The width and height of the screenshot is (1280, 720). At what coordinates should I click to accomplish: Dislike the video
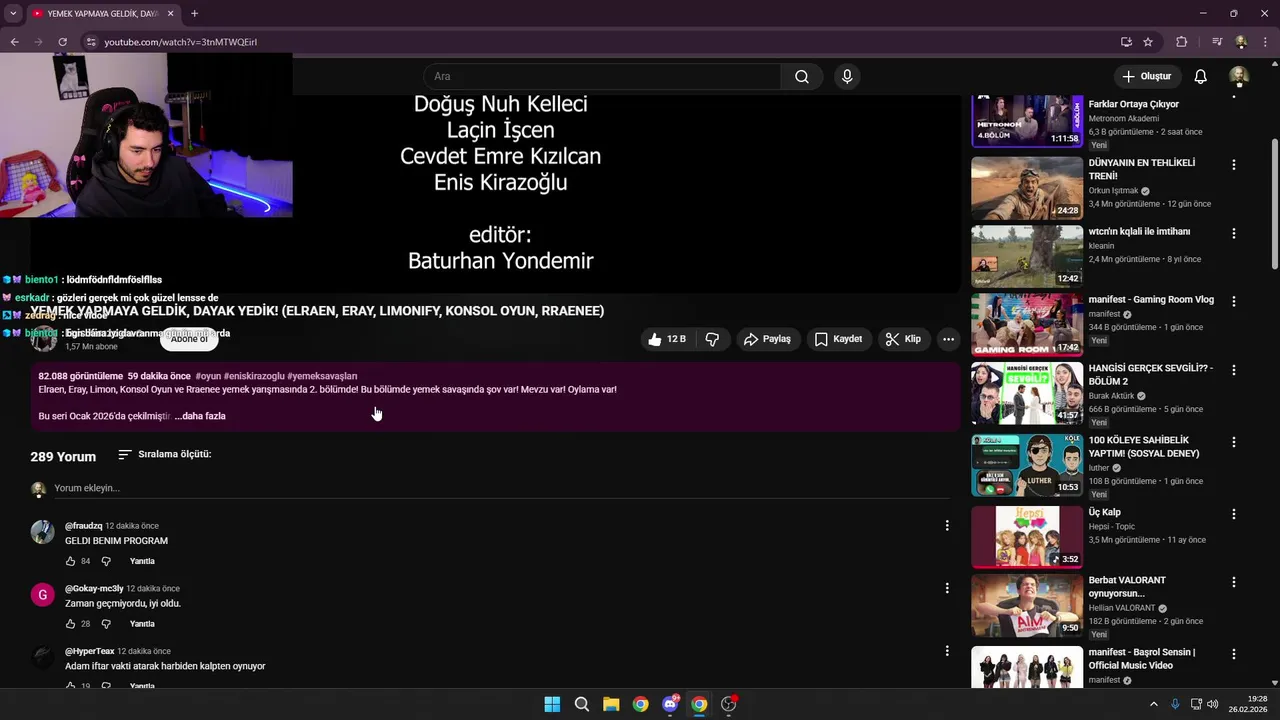712,339
